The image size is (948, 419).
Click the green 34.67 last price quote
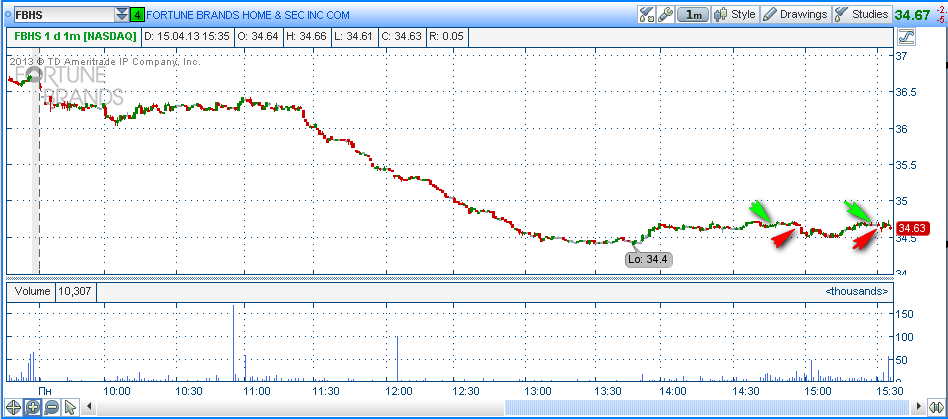(x=912, y=15)
